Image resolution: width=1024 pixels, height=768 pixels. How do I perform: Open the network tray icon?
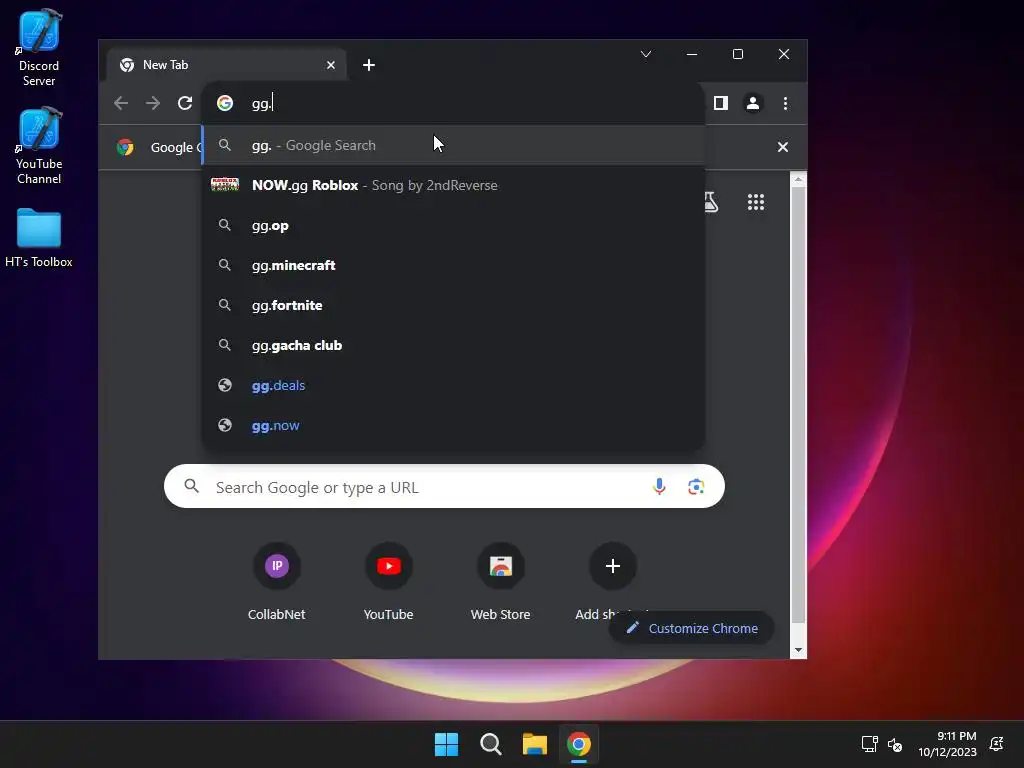pos(870,744)
